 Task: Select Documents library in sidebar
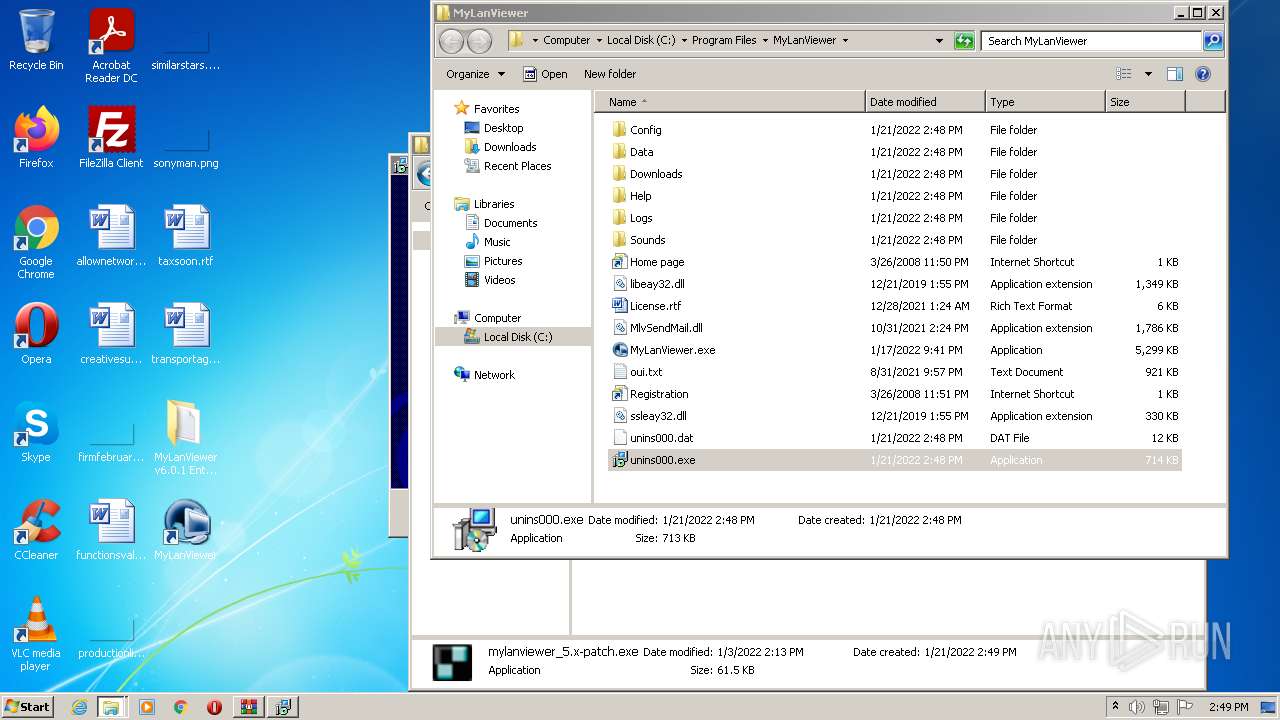coord(501,223)
